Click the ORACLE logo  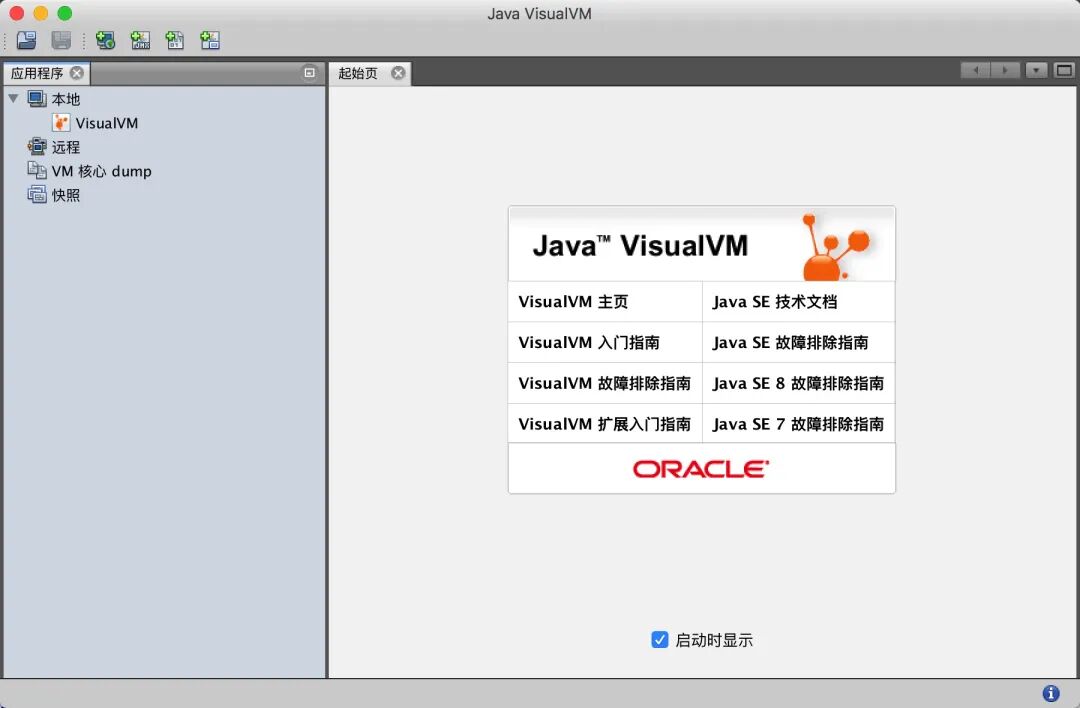coord(700,469)
